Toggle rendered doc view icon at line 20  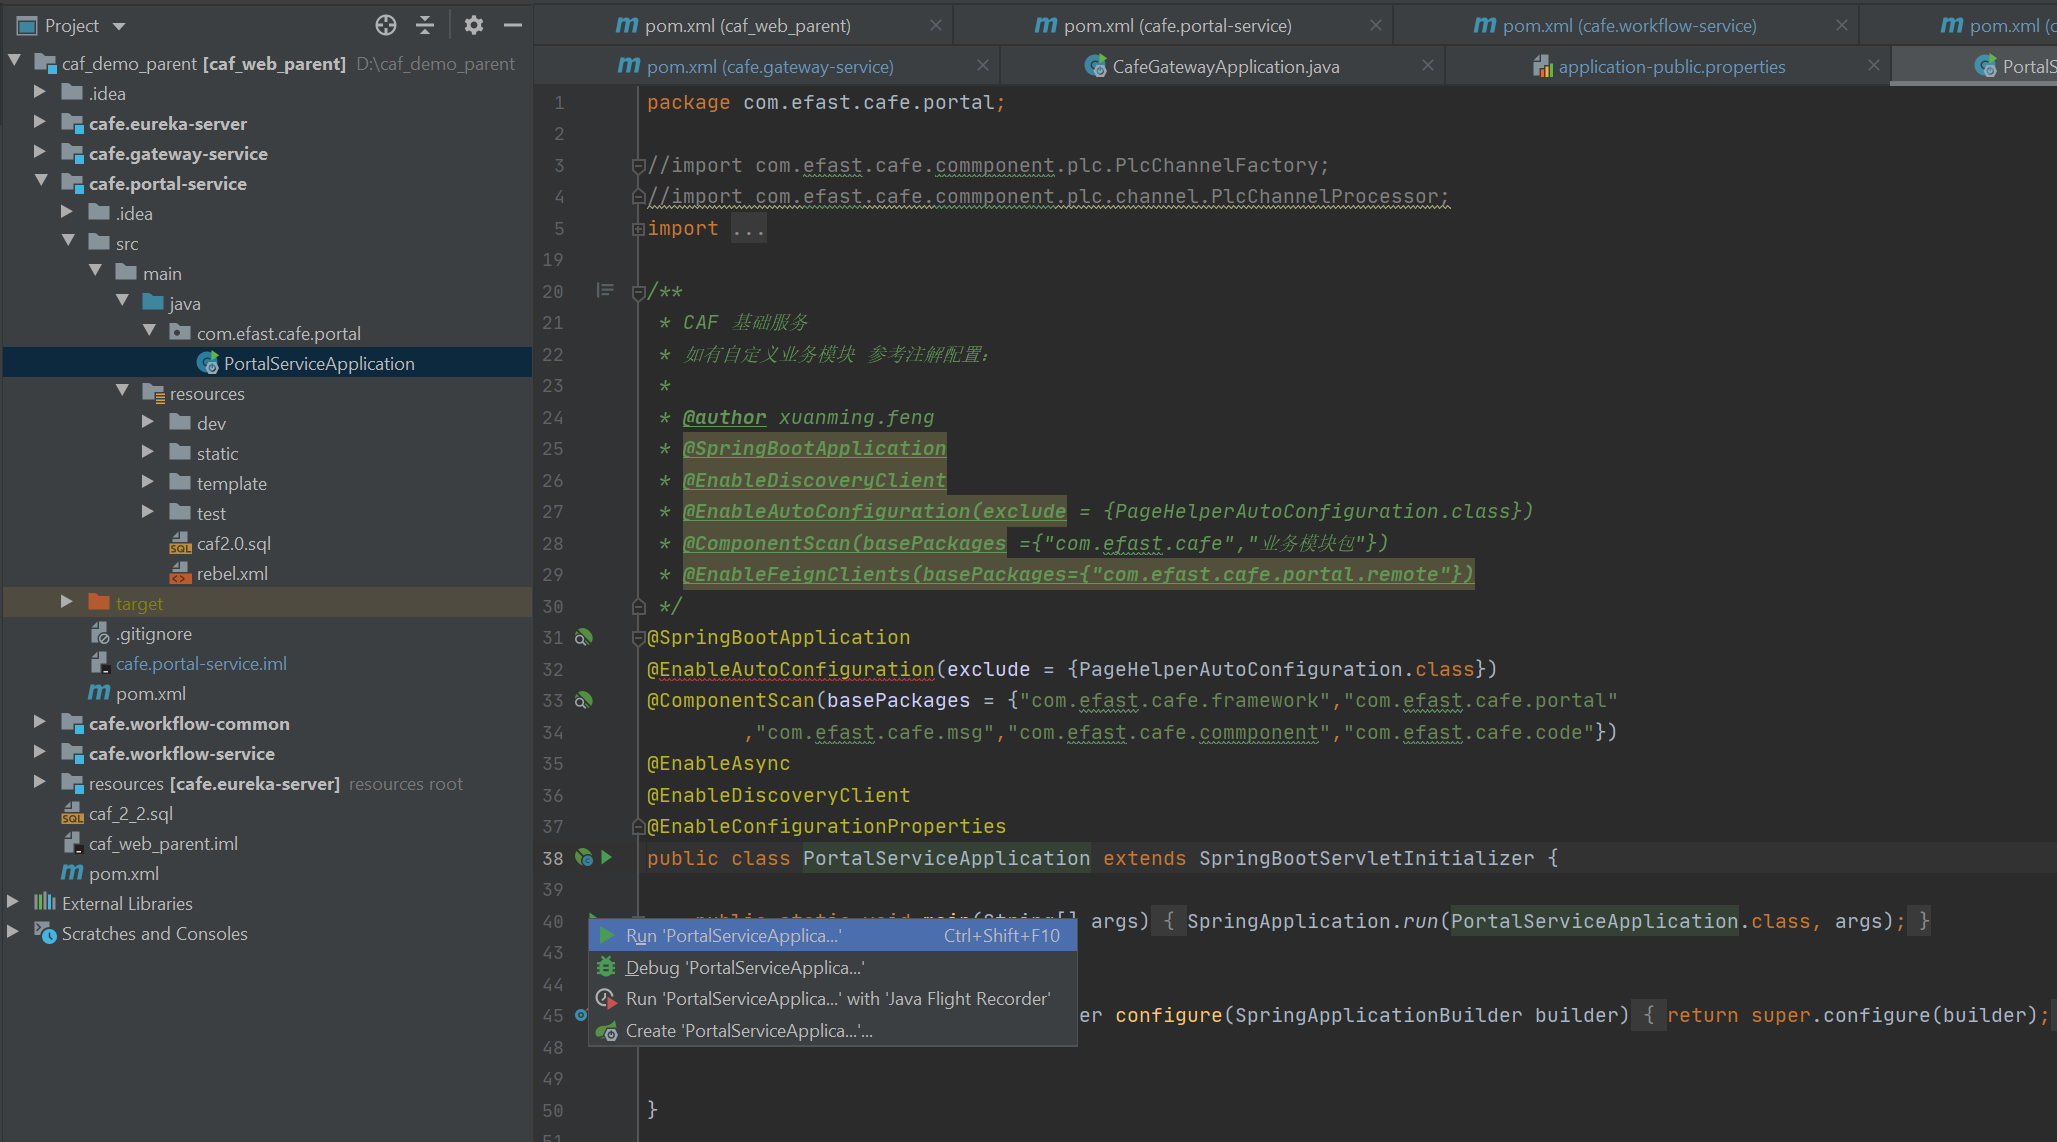605,290
